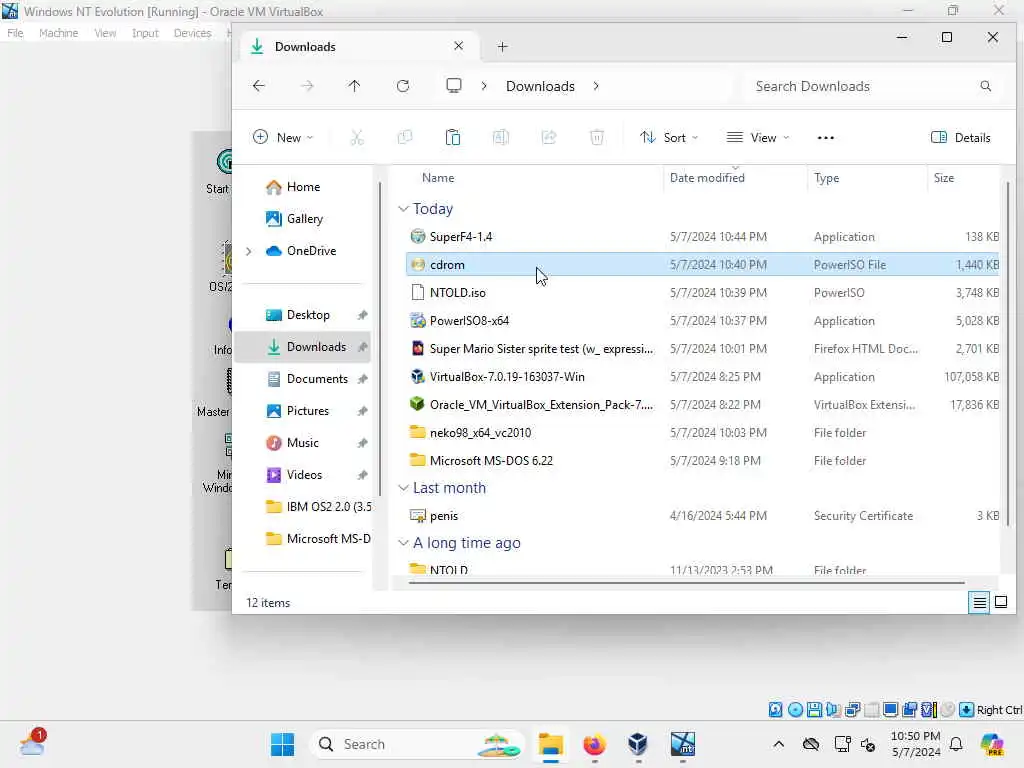Image resolution: width=1024 pixels, height=768 pixels.
Task: Toggle the Details pane button
Action: coord(960,137)
